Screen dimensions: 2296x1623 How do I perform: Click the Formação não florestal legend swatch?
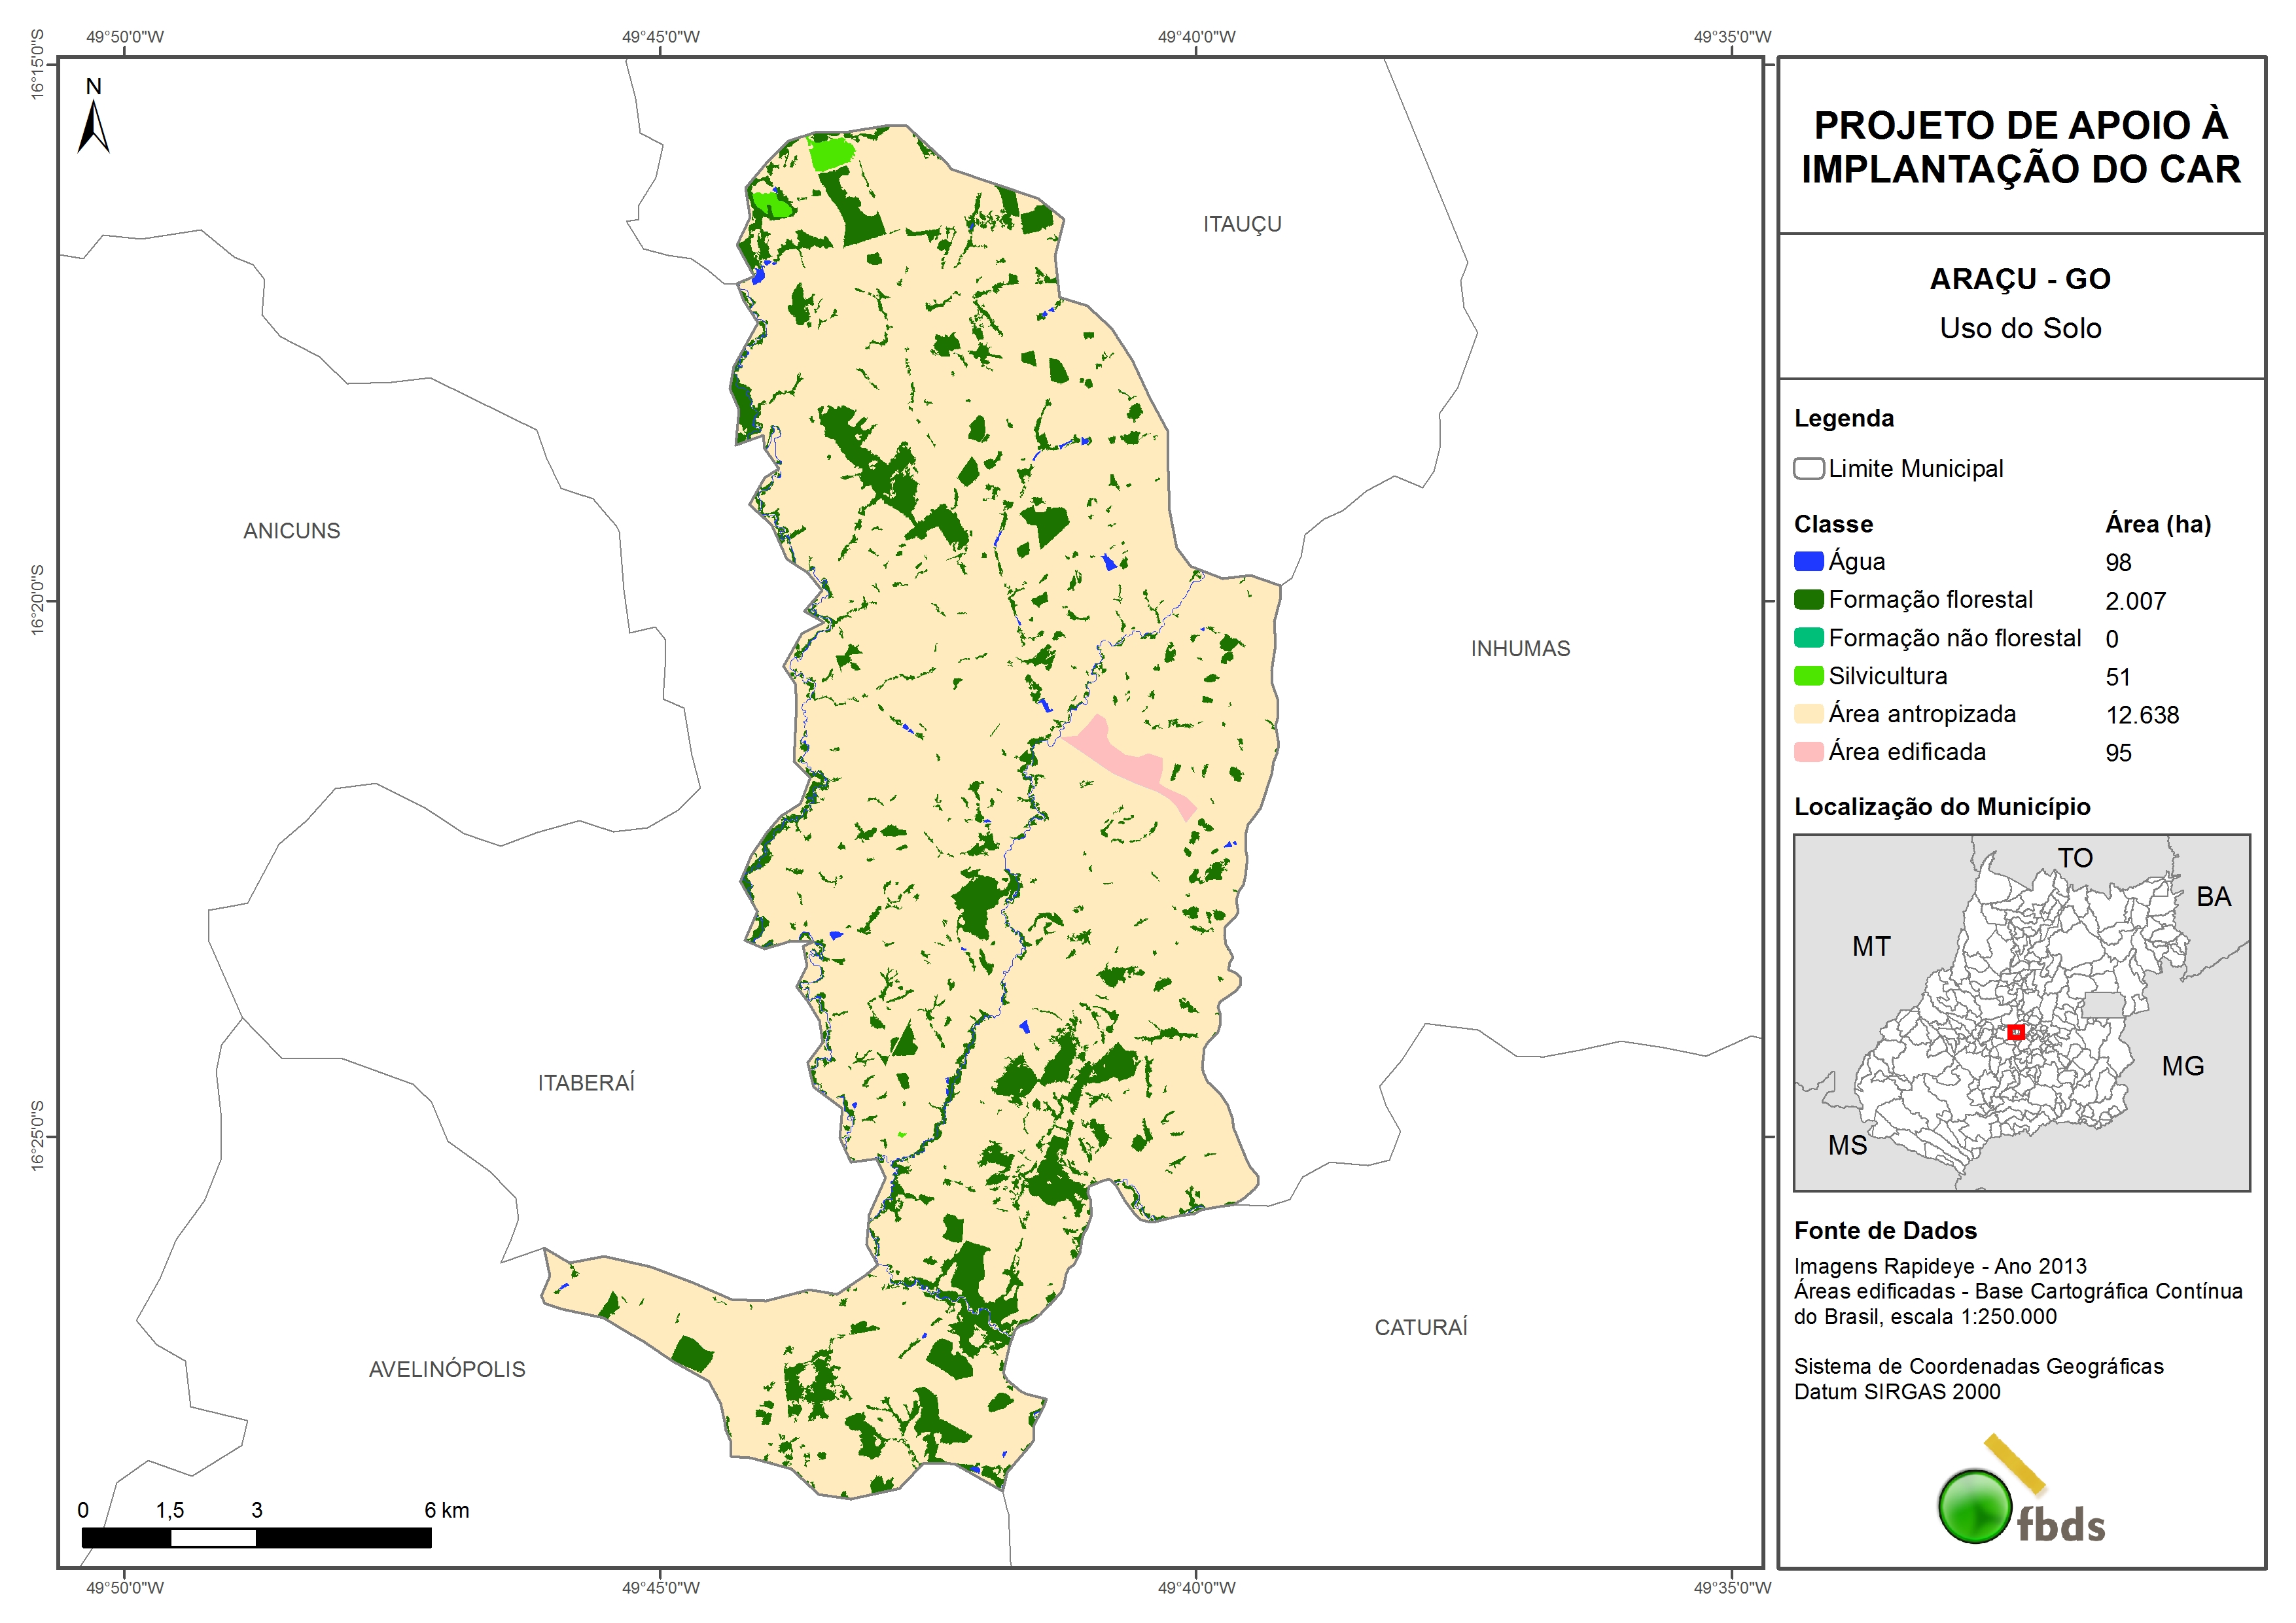1808,638
